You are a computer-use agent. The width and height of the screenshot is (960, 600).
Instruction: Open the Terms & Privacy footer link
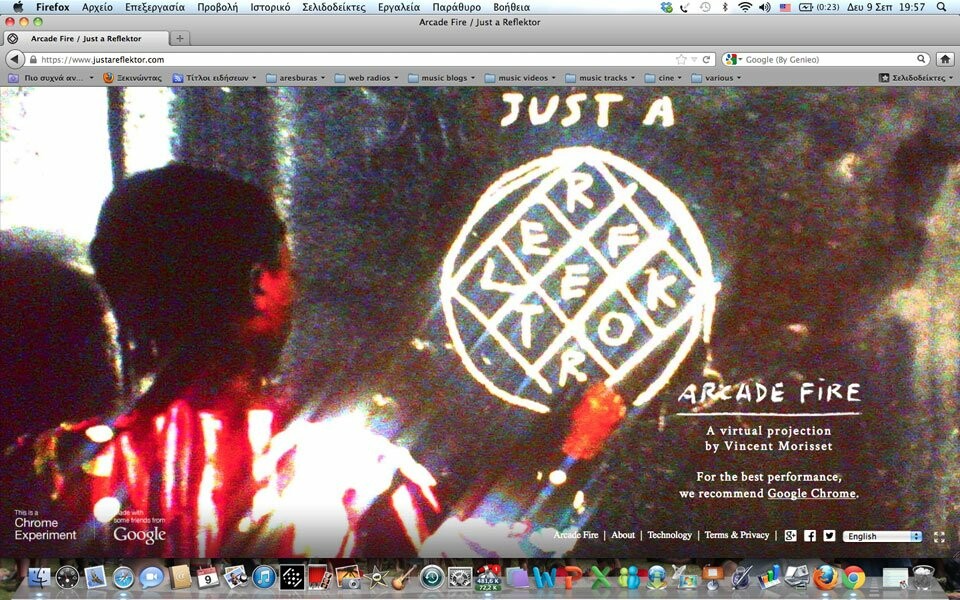click(737, 534)
